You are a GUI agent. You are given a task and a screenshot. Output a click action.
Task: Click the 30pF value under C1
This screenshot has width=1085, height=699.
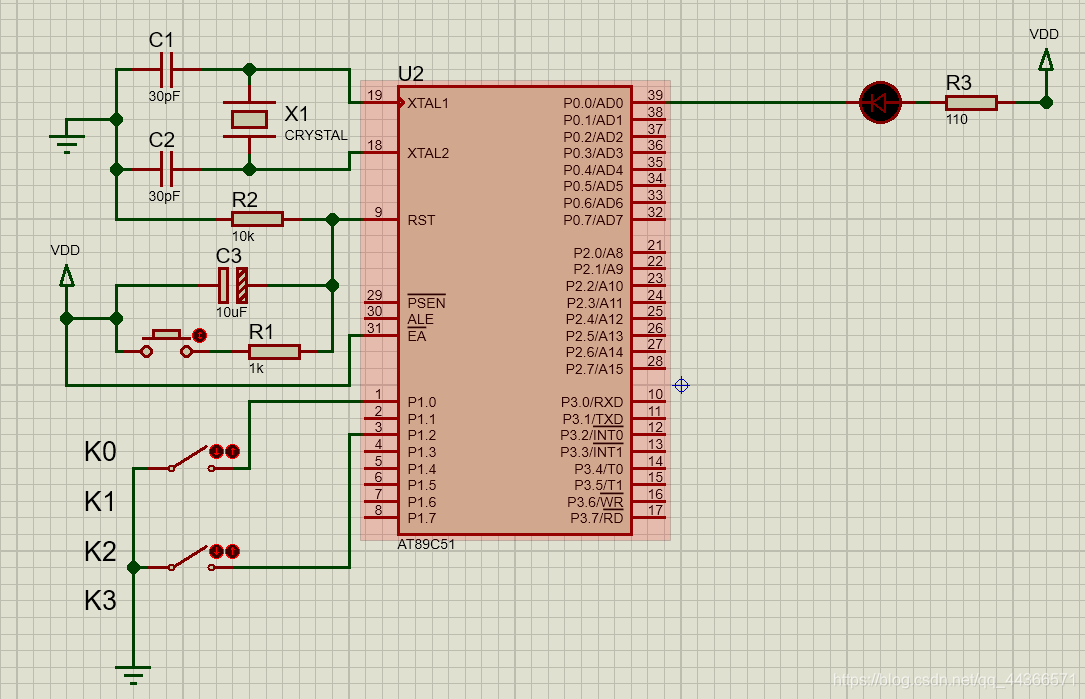164,96
